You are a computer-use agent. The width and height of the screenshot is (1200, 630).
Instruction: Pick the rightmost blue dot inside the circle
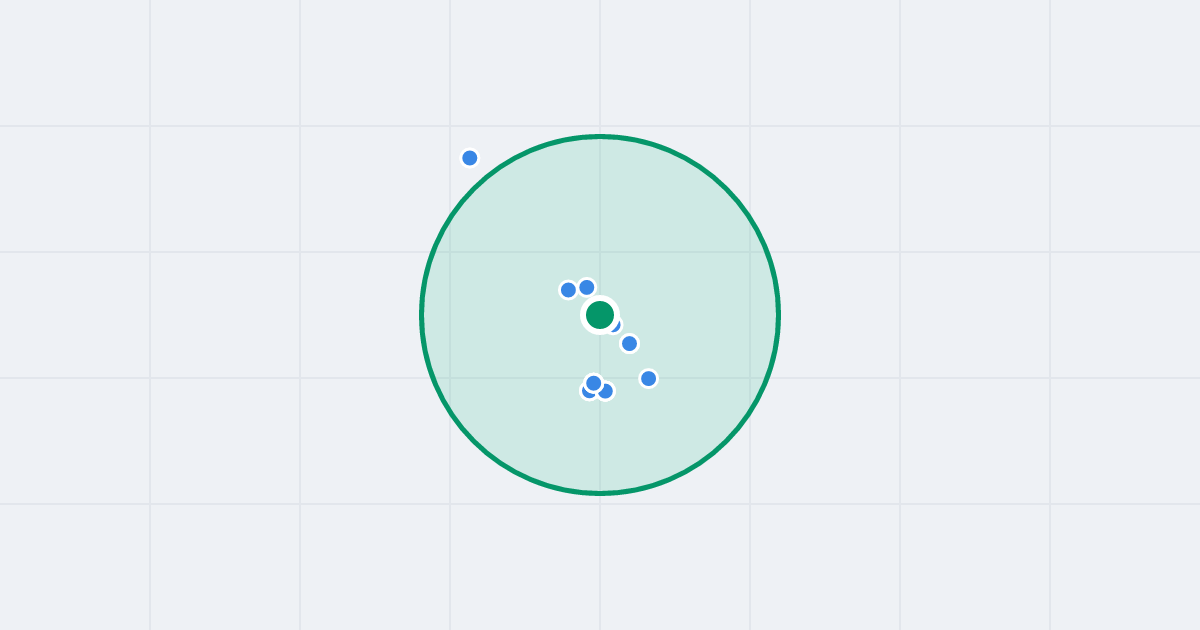pos(649,379)
